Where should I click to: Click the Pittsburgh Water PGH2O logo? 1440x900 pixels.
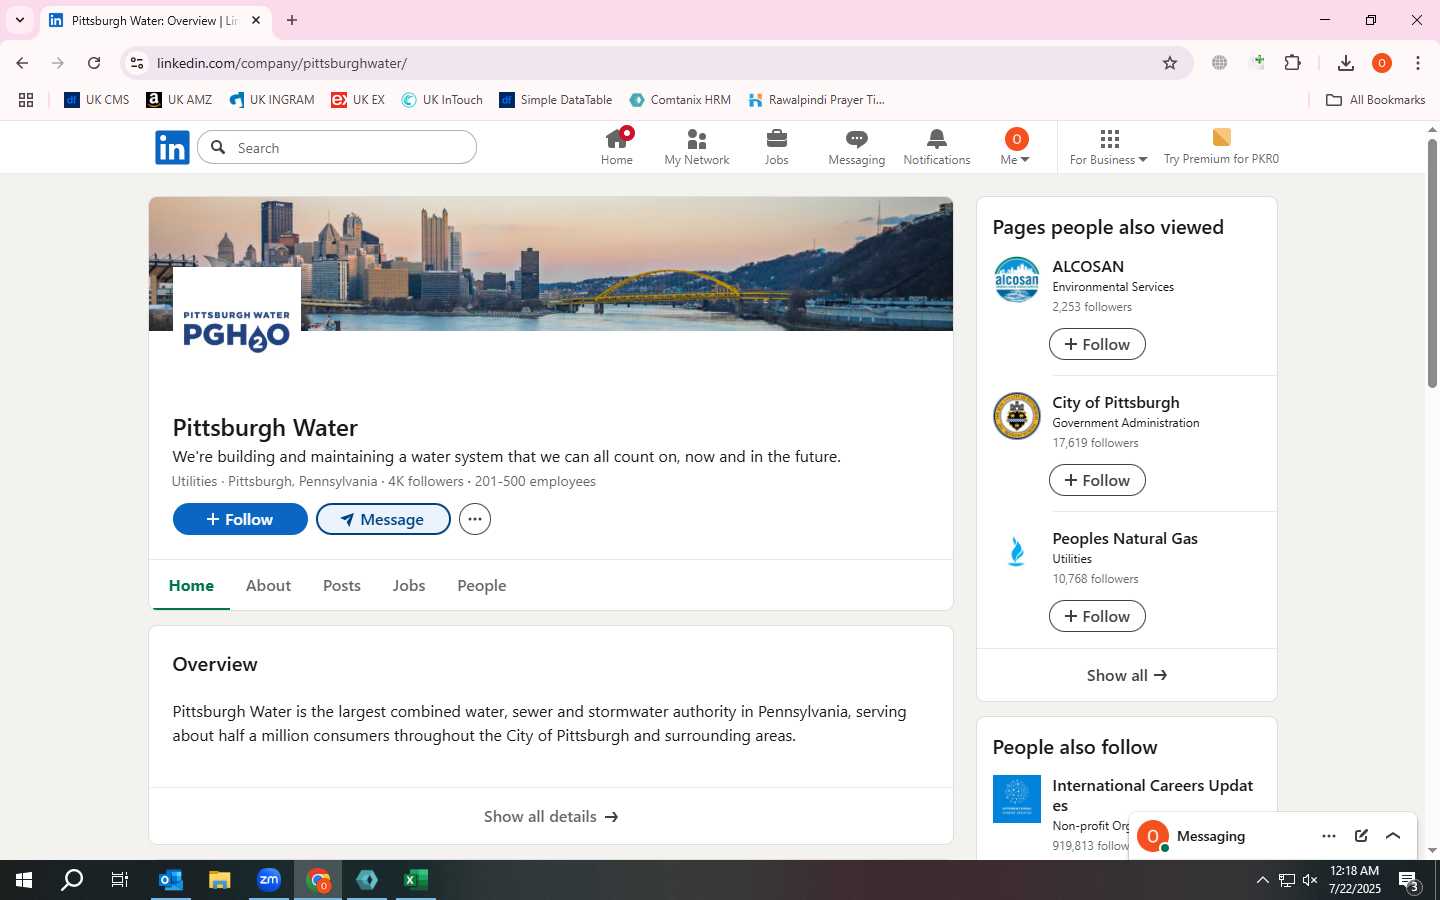[237, 331]
